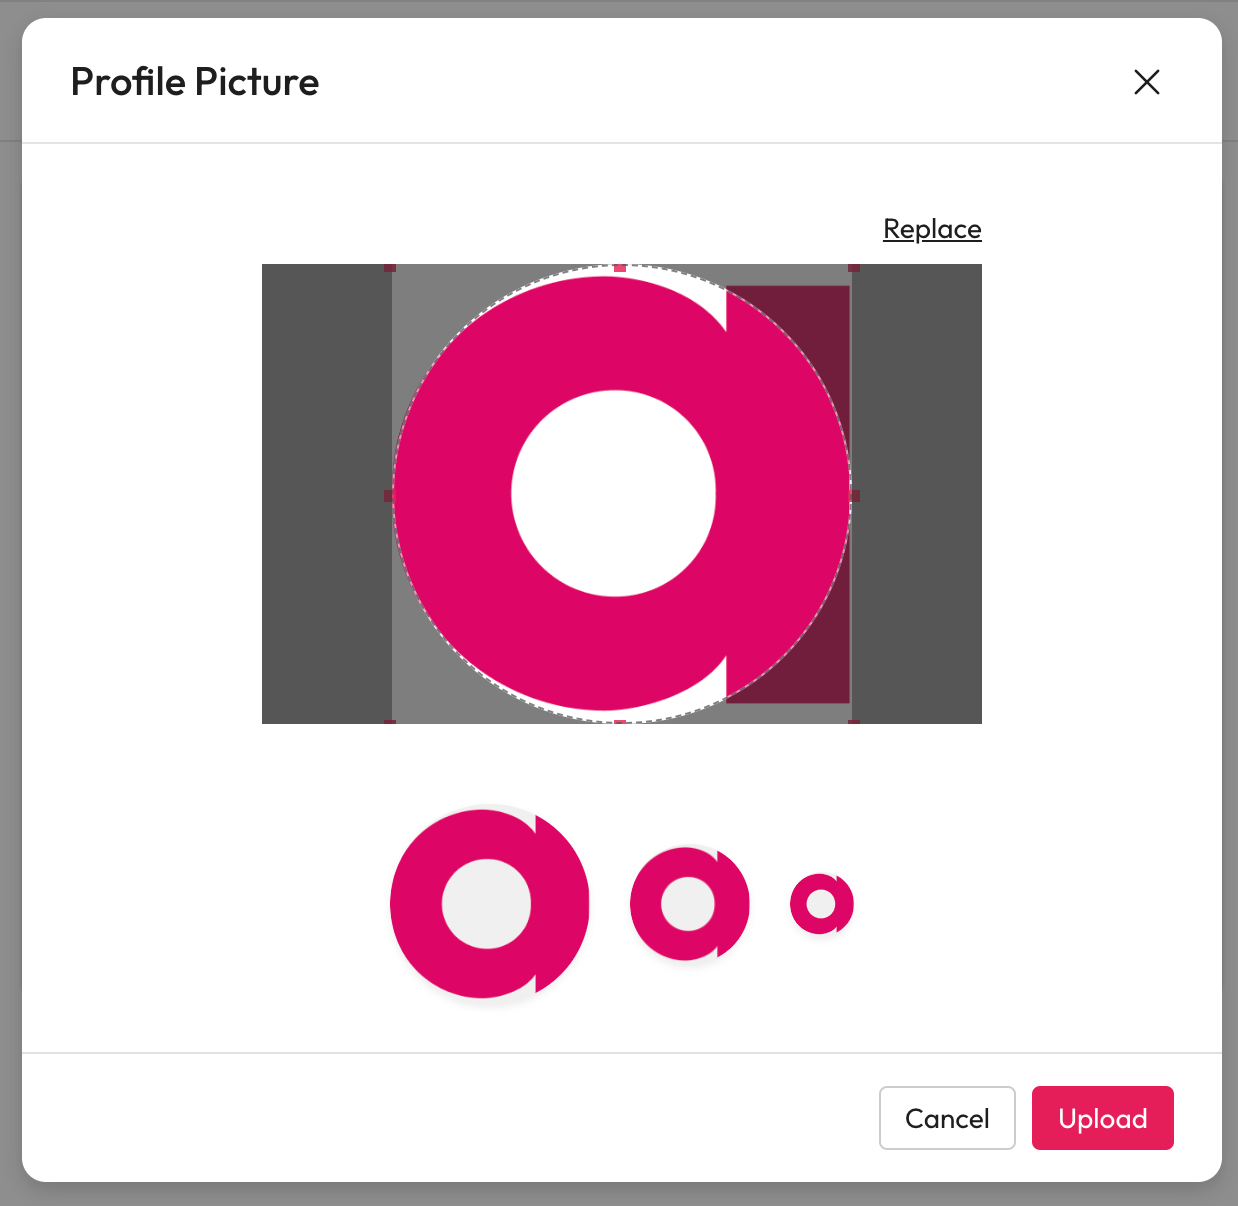This screenshot has width=1238, height=1206.
Task: Grab the bottom-right crop corner handle
Action: coord(854,721)
